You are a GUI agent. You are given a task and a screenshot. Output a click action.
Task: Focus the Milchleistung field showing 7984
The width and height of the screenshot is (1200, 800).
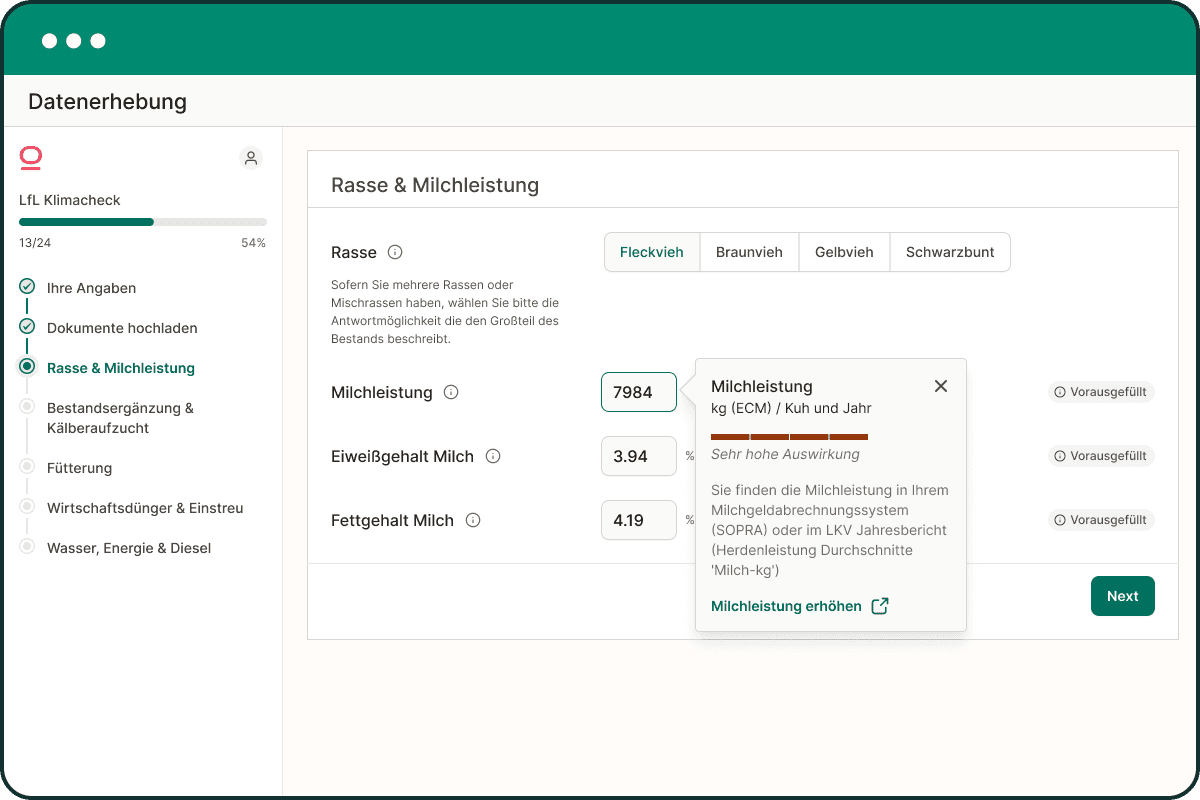pos(639,392)
